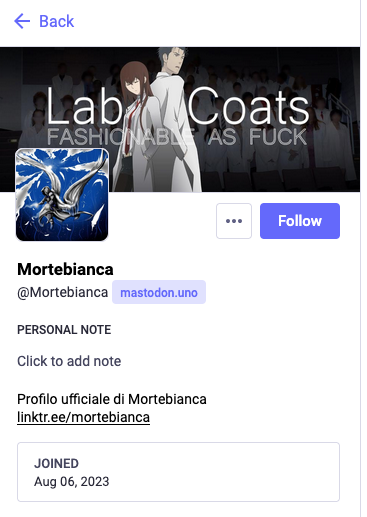Viewport: 367px width, 517px height.
Task: Click the blank right half of the JOINED card
Action: tap(259, 472)
